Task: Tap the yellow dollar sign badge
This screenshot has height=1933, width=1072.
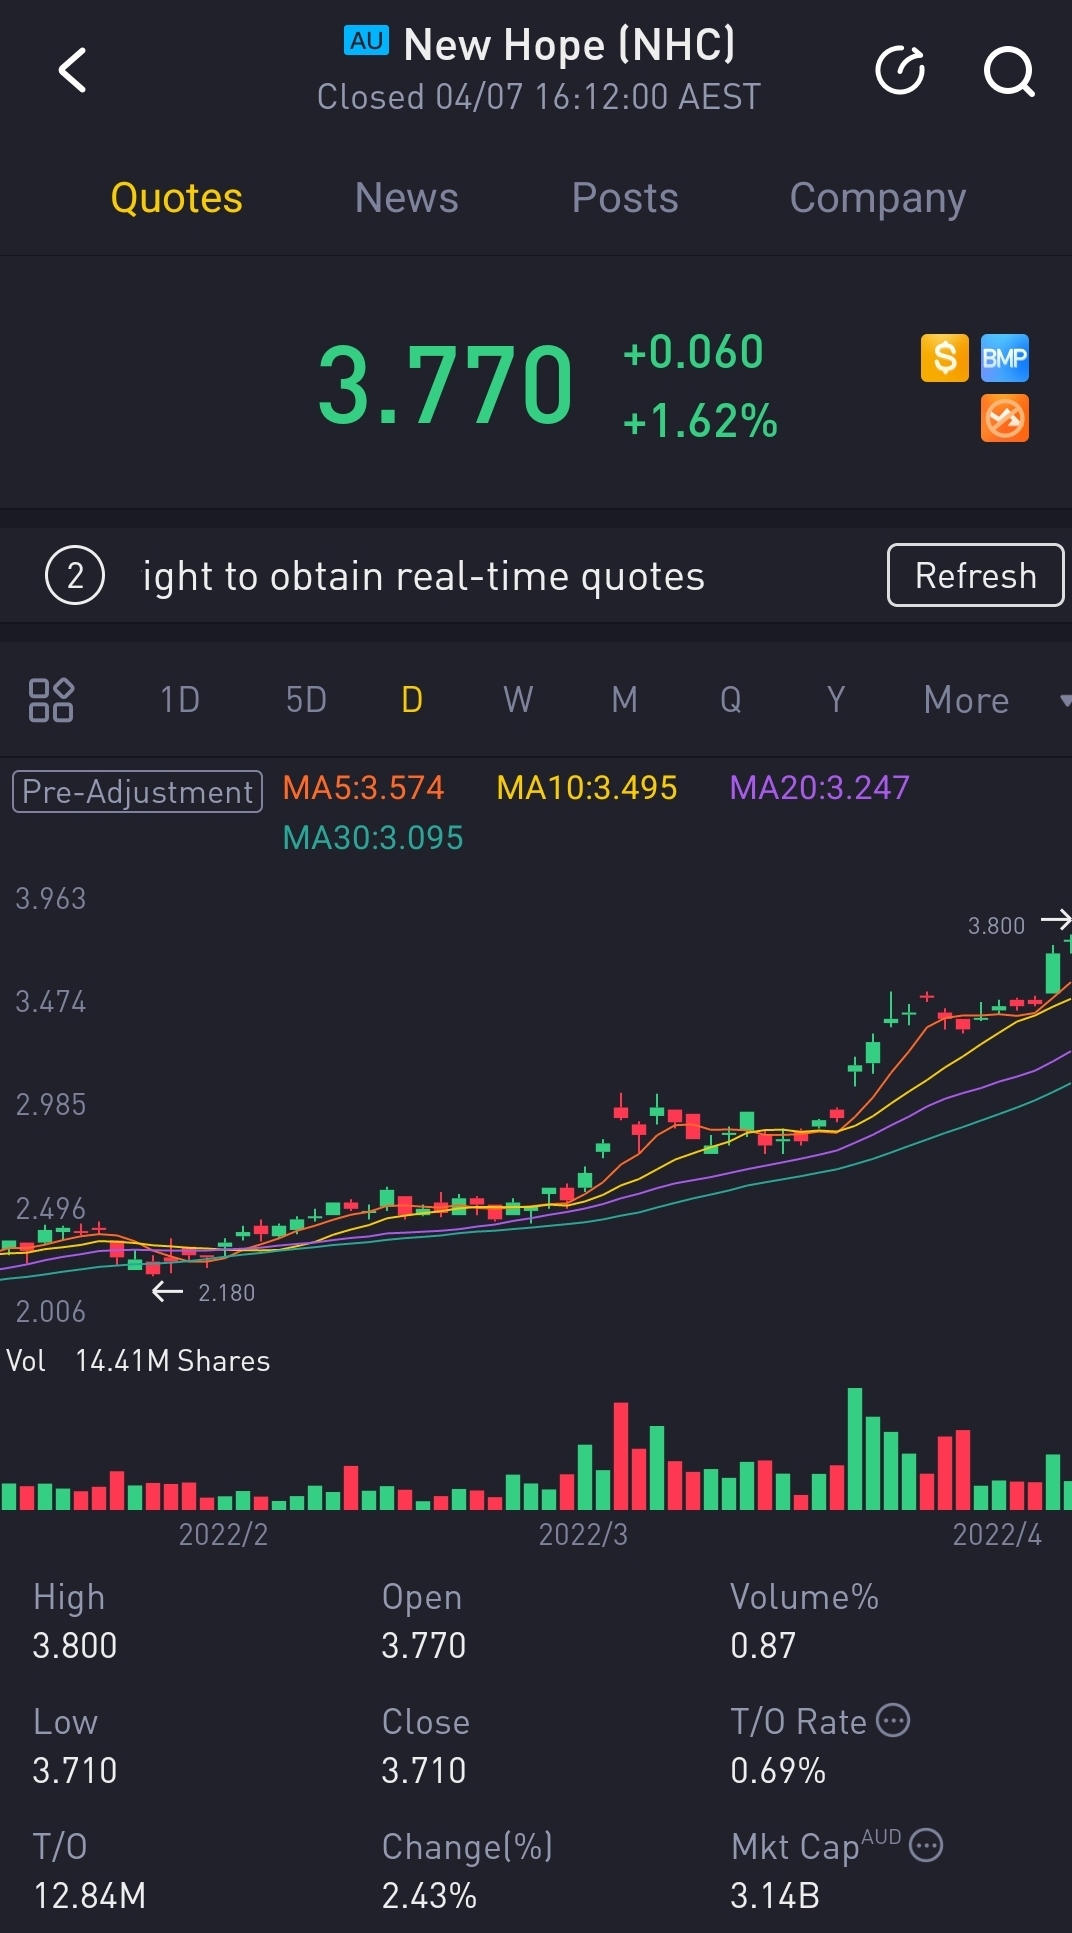Action: 944,357
